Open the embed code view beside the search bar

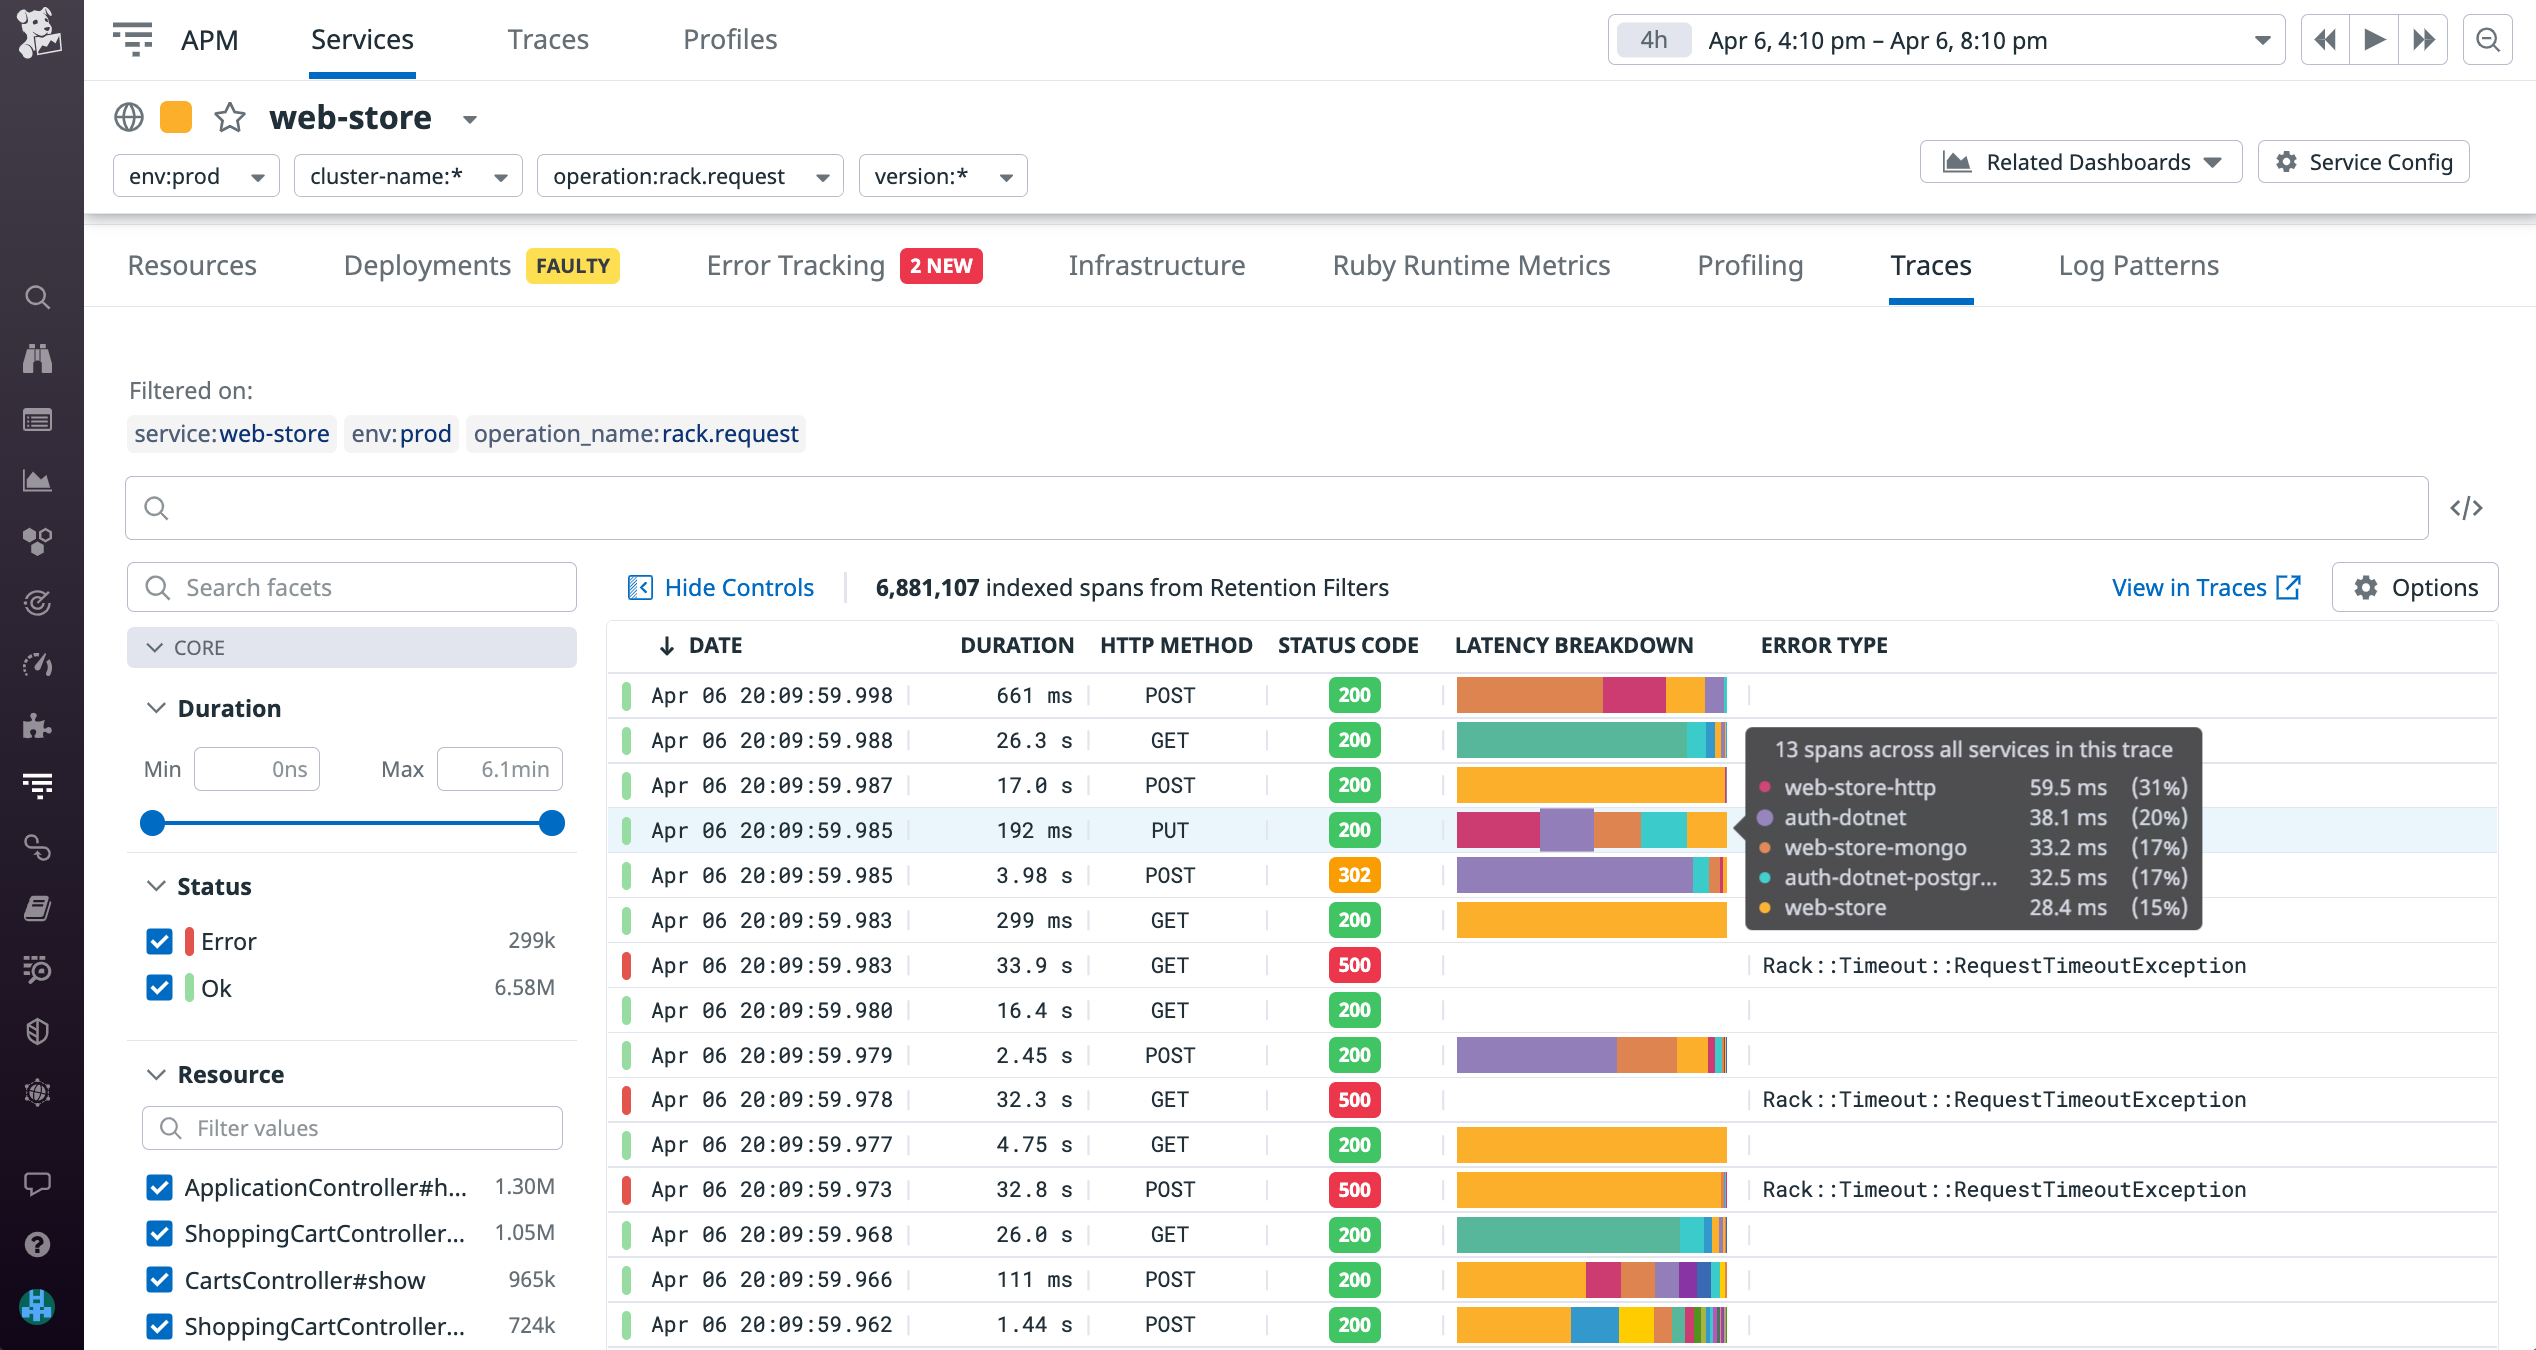pos(2467,508)
